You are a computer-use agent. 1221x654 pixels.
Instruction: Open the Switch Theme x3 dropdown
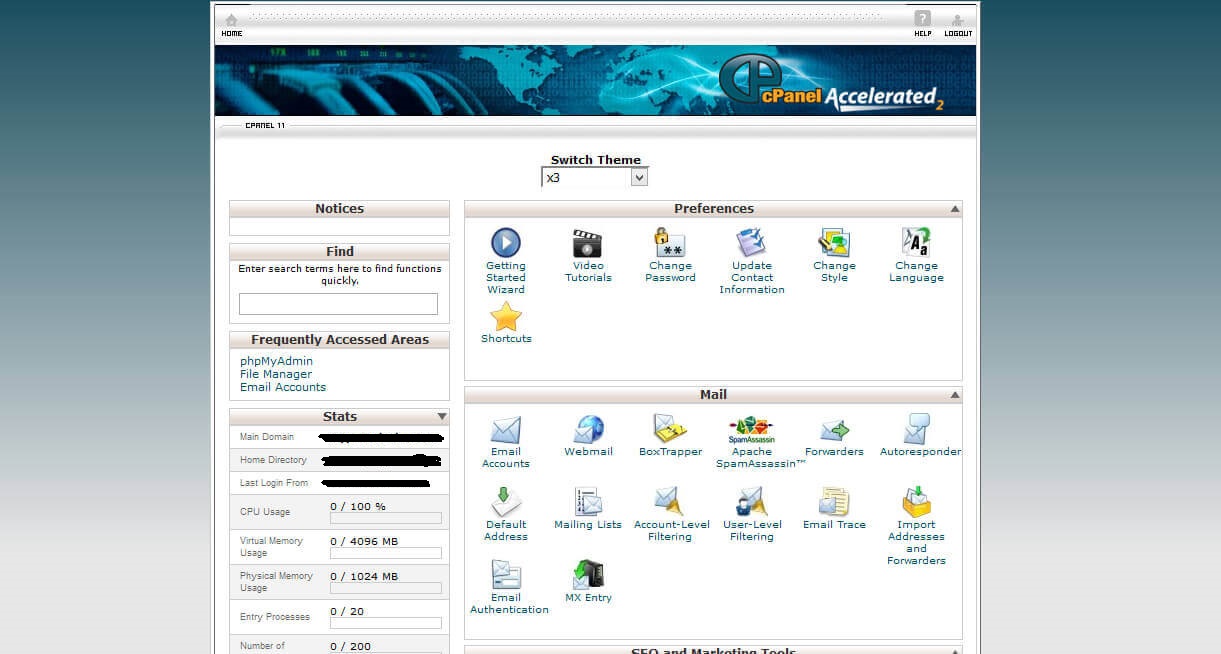point(595,177)
